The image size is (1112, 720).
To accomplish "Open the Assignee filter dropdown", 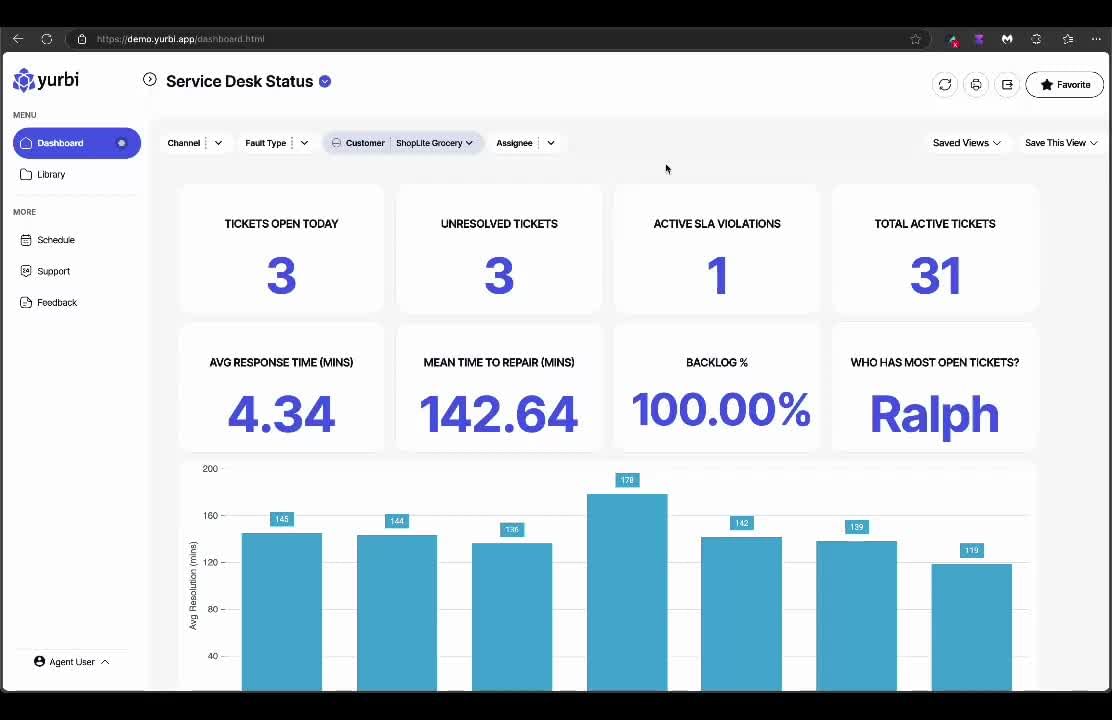I will point(550,143).
